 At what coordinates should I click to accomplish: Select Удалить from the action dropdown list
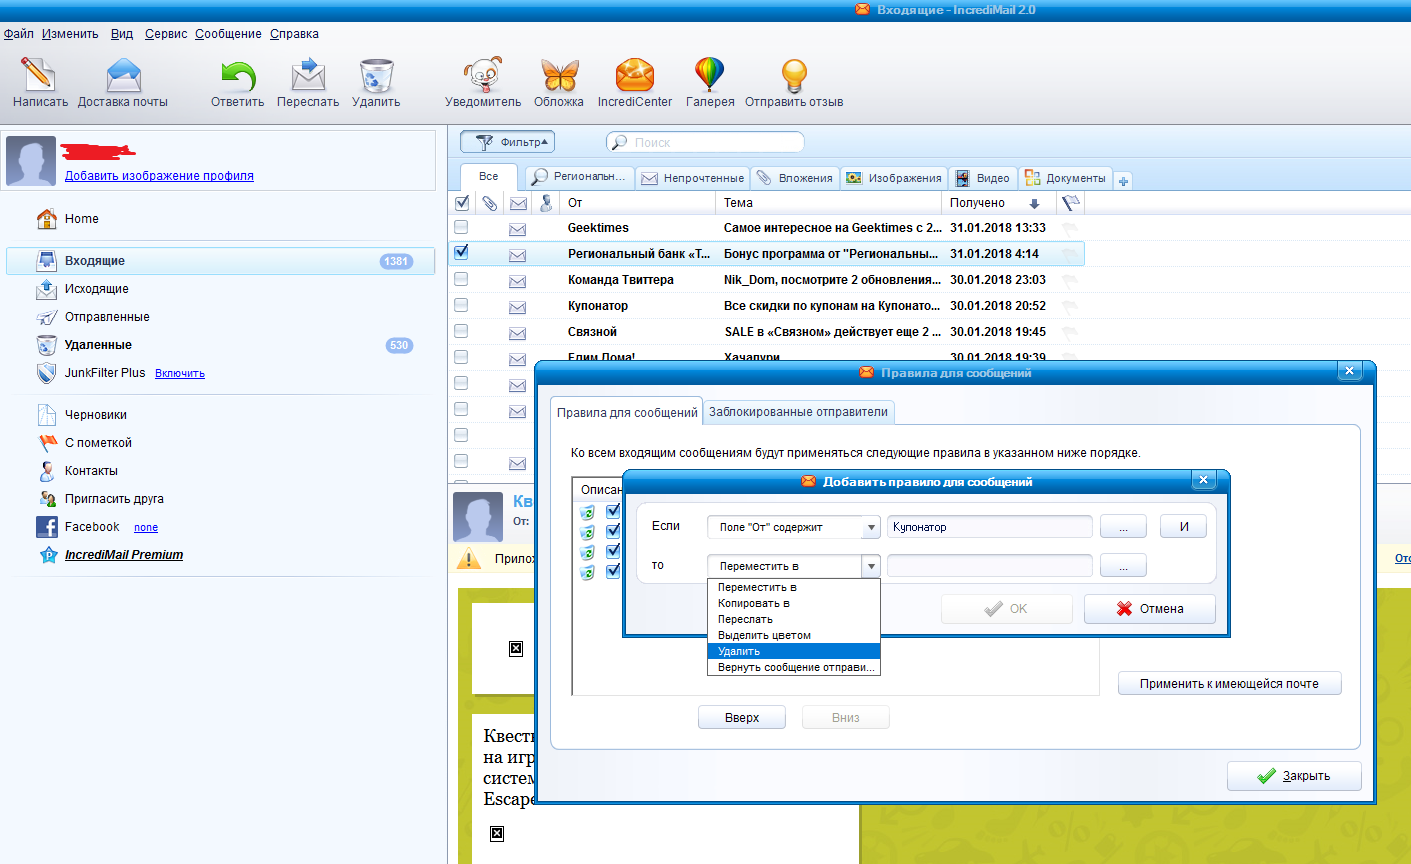pyautogui.click(x=794, y=651)
